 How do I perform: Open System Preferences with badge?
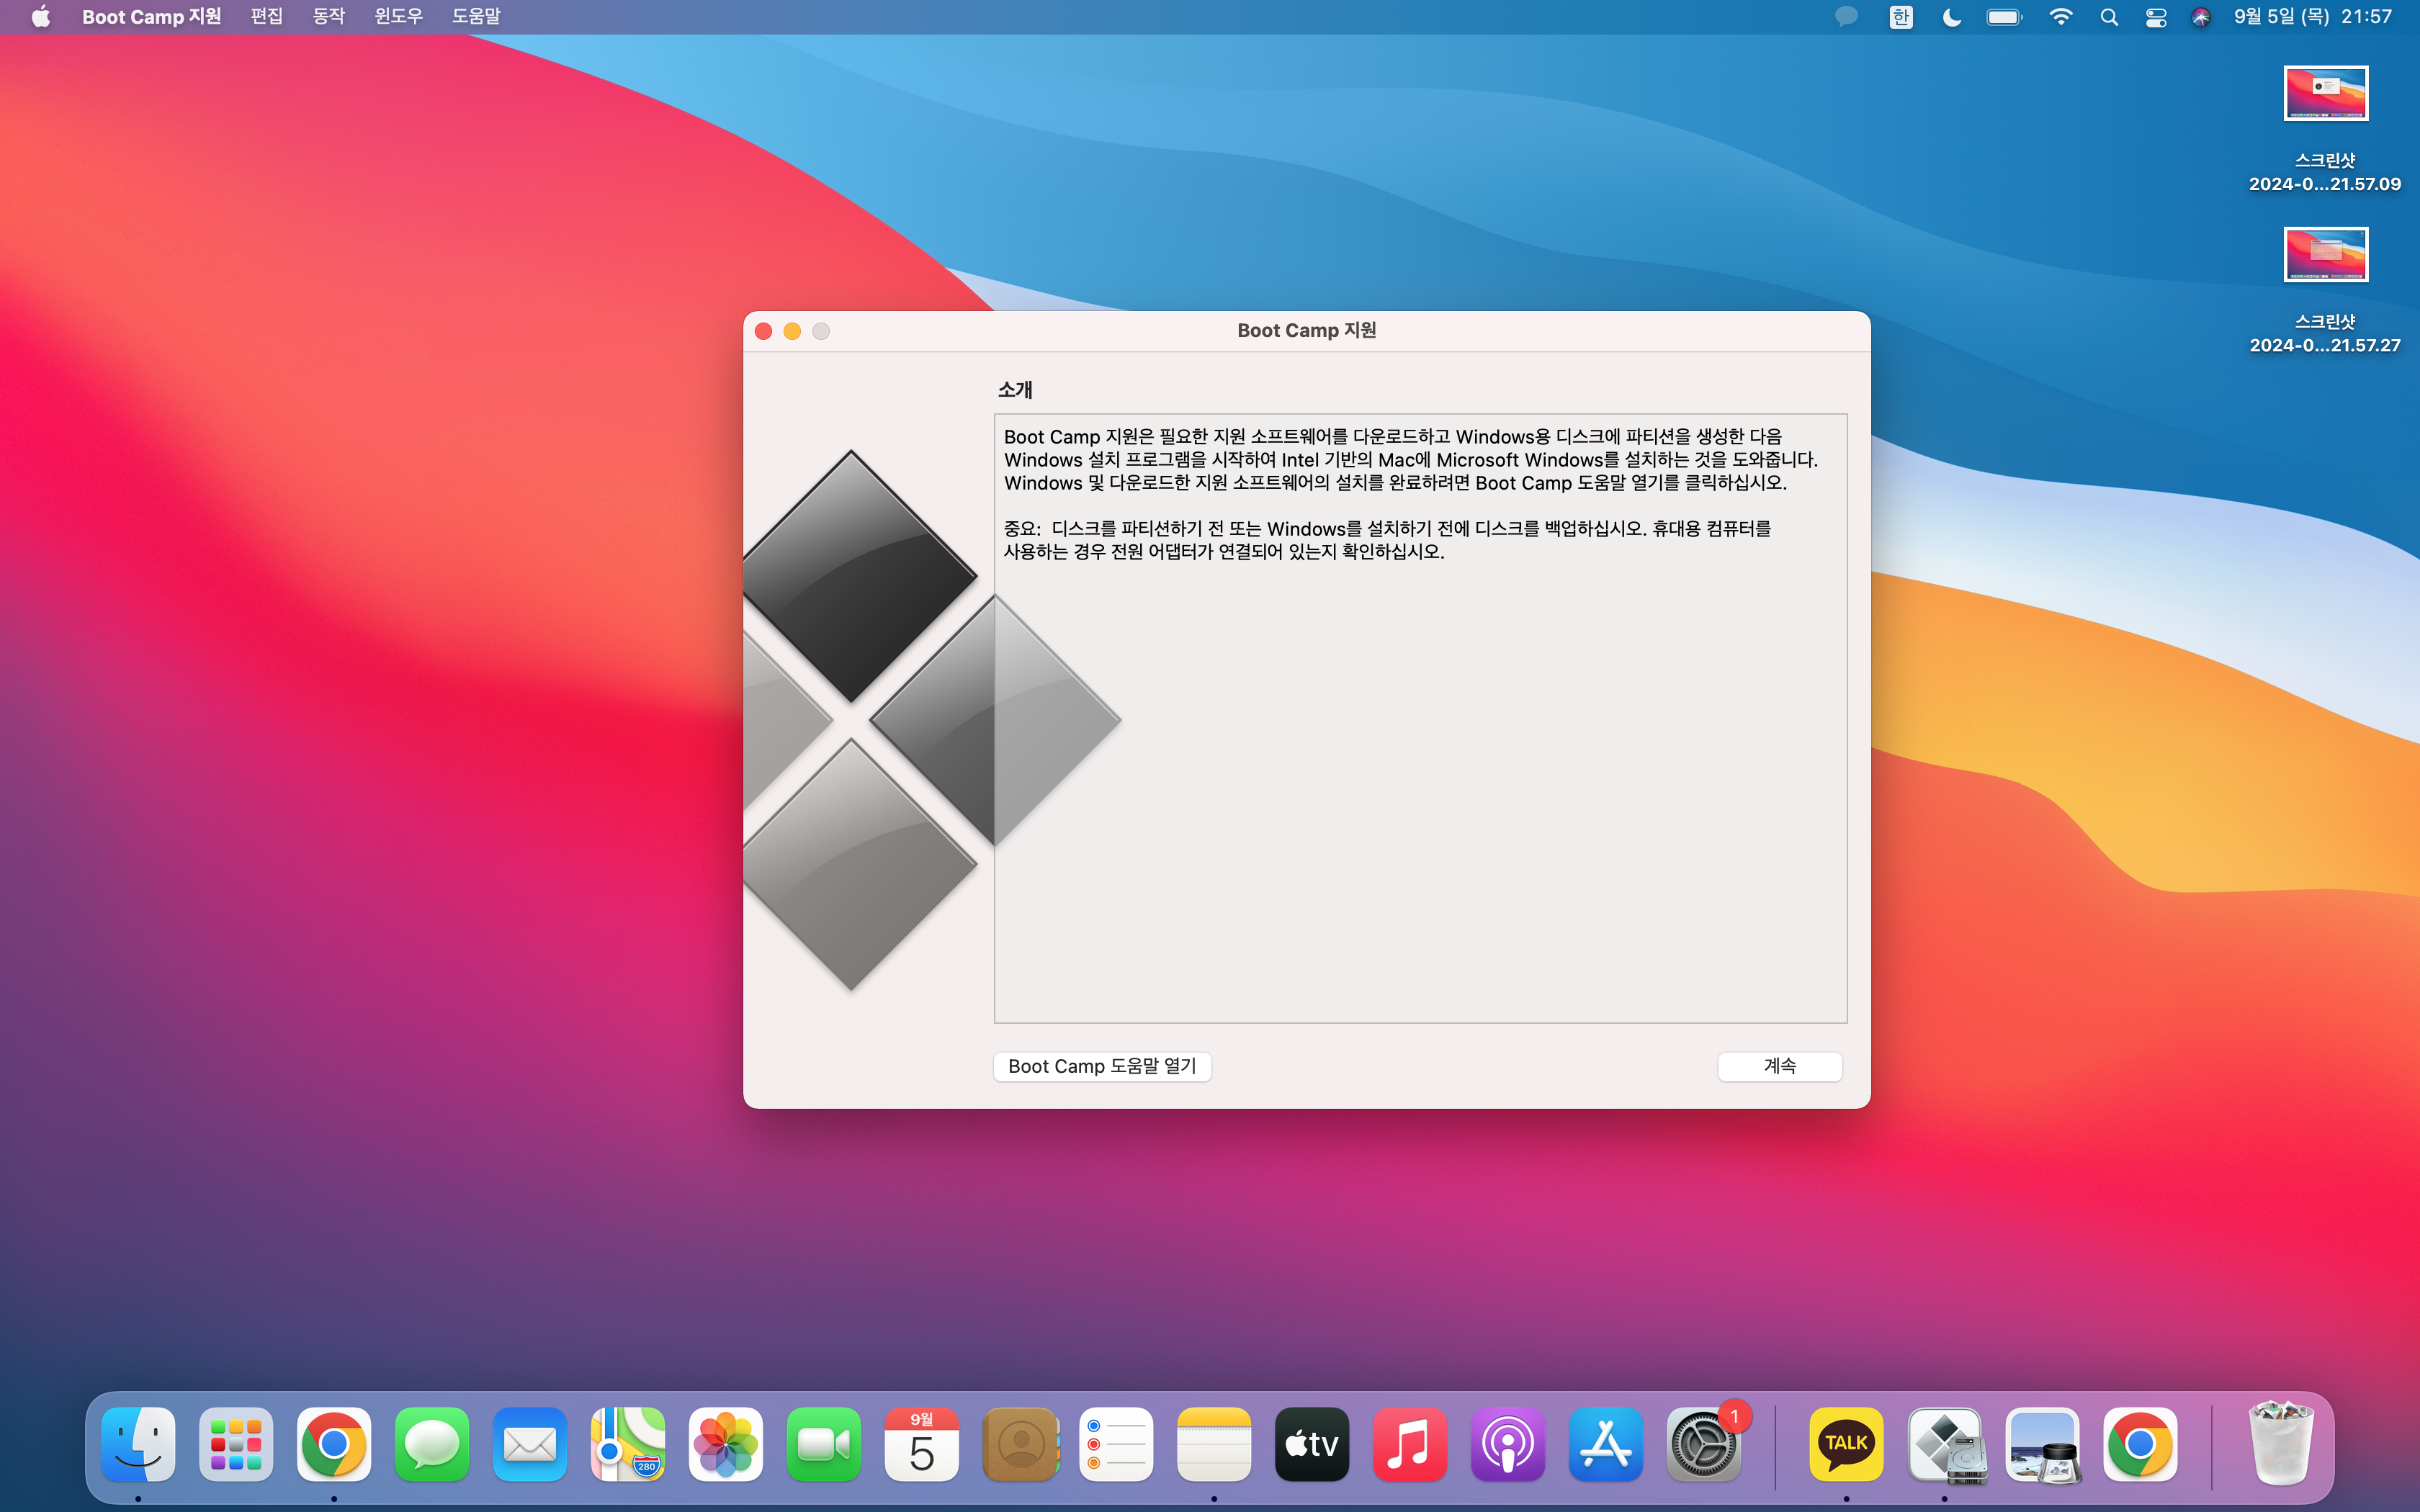(1704, 1444)
